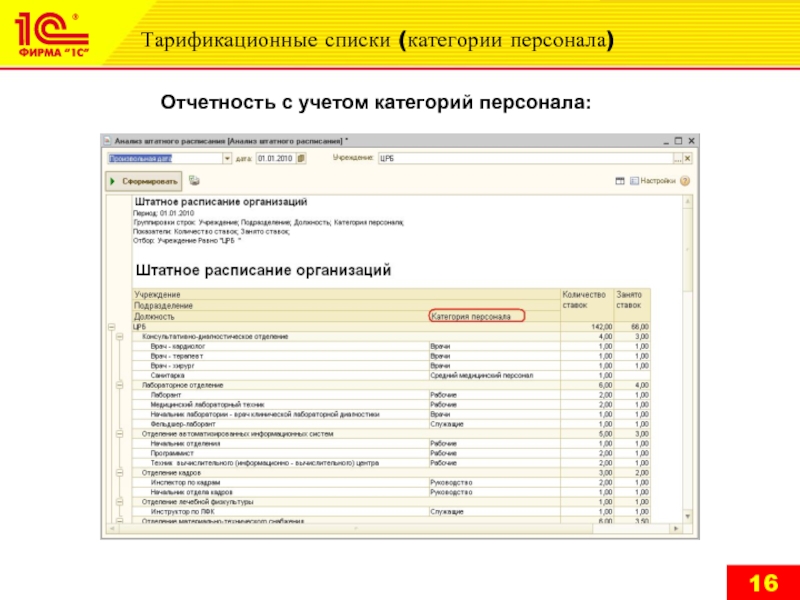Collapse Отделение лечебной физкультуры group
Screen dimensions: 800x600
pyautogui.click(x=119, y=502)
